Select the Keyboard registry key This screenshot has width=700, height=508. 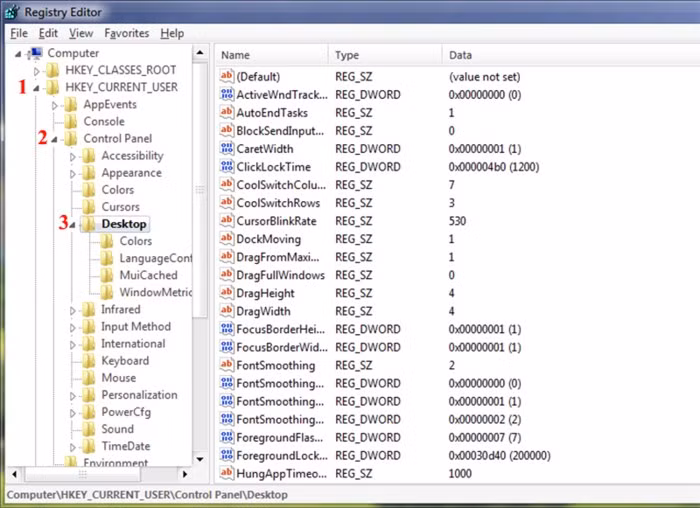[124, 360]
